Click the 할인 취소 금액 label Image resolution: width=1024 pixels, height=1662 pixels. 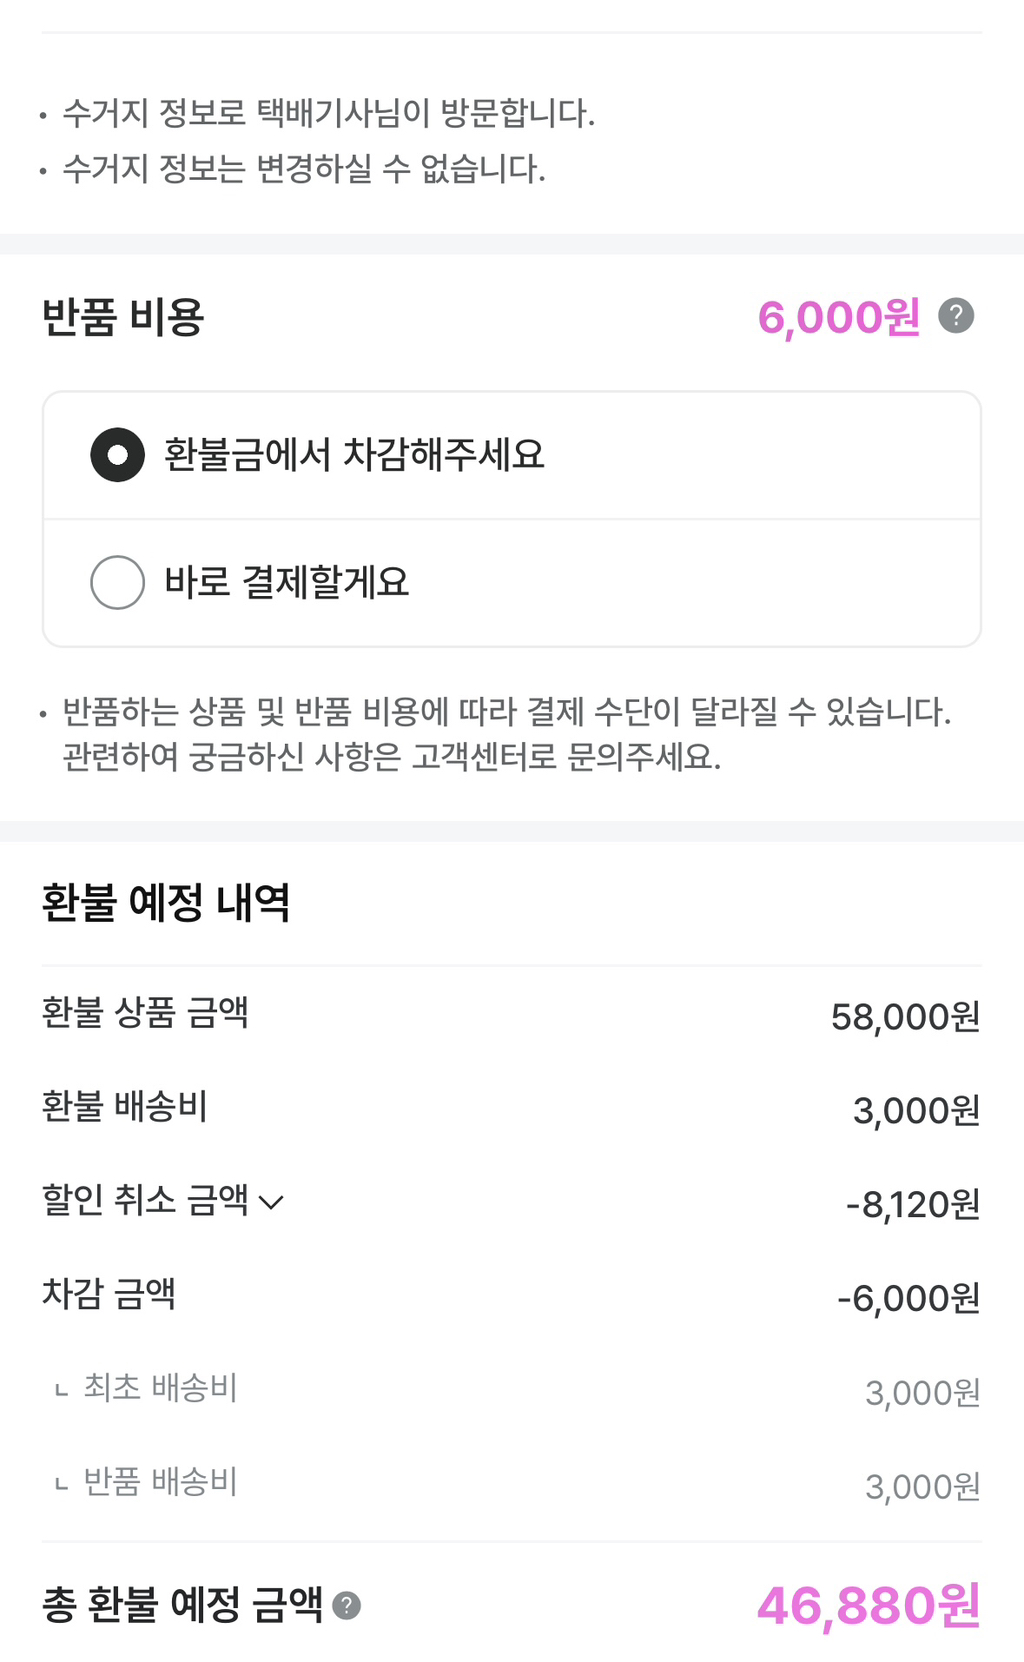(145, 1200)
